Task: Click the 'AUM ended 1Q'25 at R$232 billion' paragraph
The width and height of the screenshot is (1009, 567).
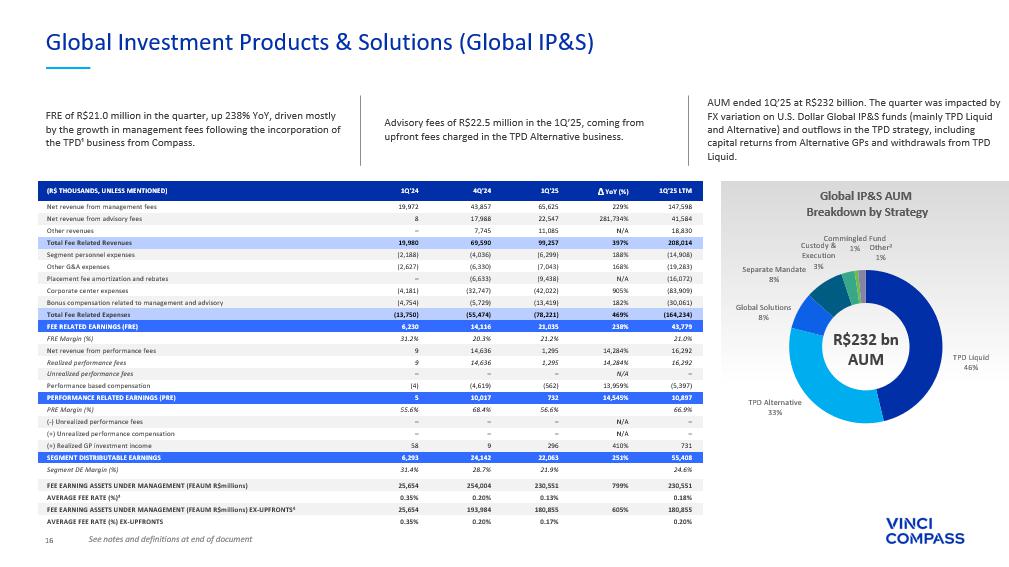Action: [853, 129]
